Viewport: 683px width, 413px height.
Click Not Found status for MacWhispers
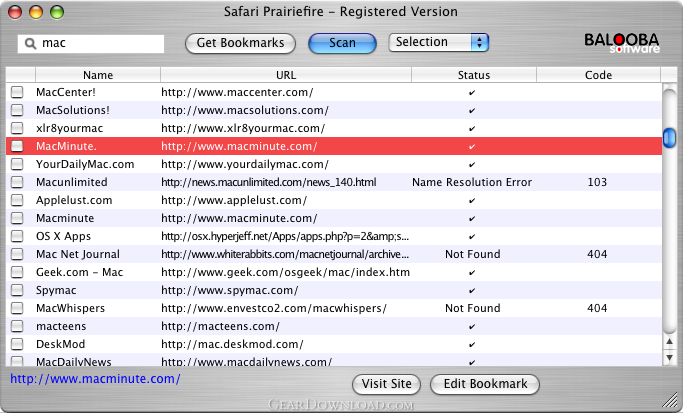[x=473, y=308]
